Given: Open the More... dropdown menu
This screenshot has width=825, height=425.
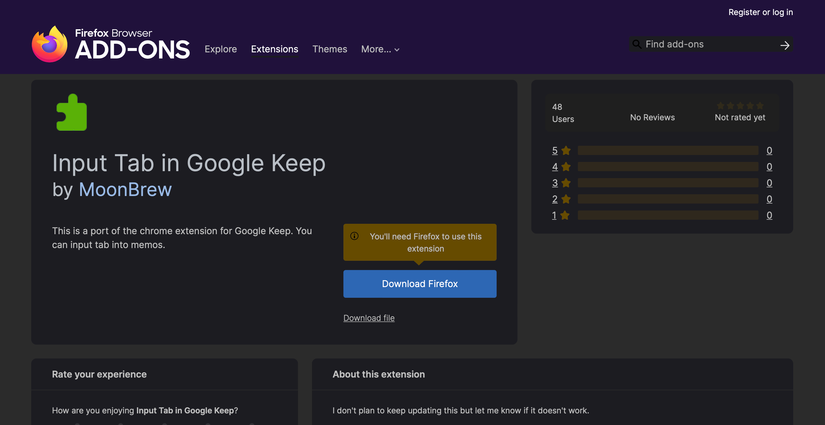Looking at the screenshot, I should 380,49.
